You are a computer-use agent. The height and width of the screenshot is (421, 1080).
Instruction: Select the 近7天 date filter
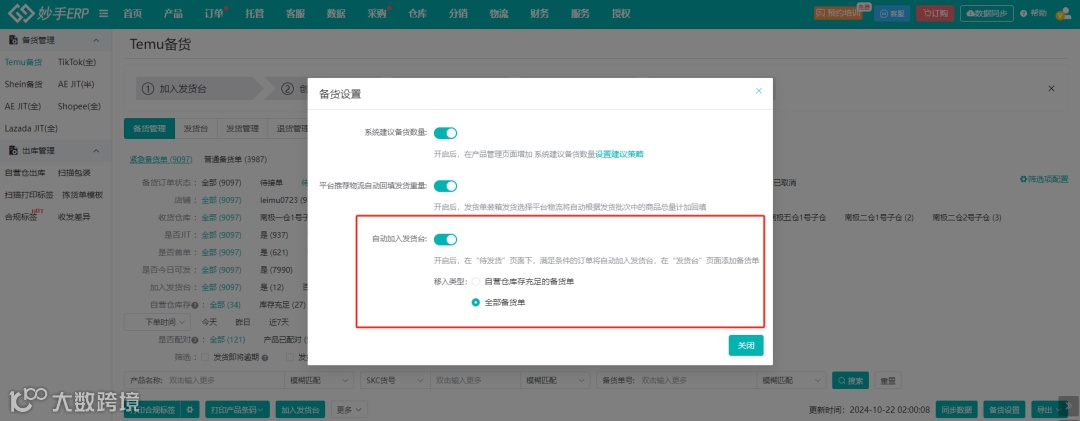pos(279,322)
